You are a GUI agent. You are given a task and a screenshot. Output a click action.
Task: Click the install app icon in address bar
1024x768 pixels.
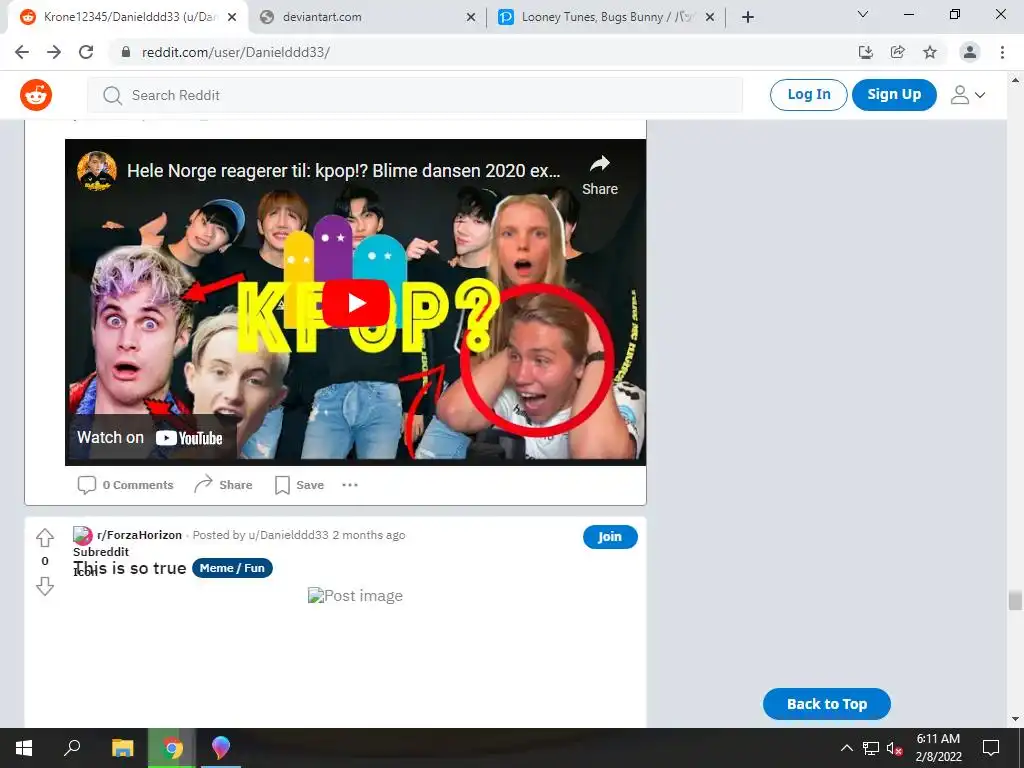pyautogui.click(x=865, y=52)
